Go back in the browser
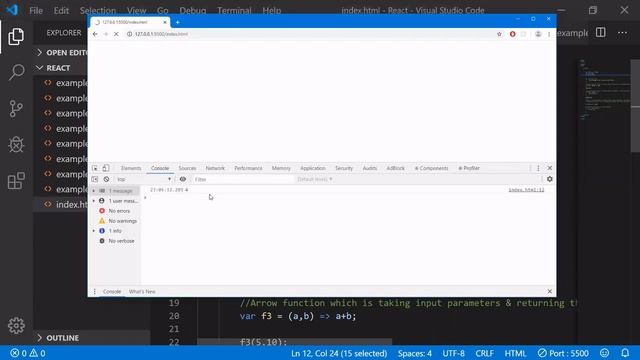This screenshot has height=360, width=640. tap(95, 34)
